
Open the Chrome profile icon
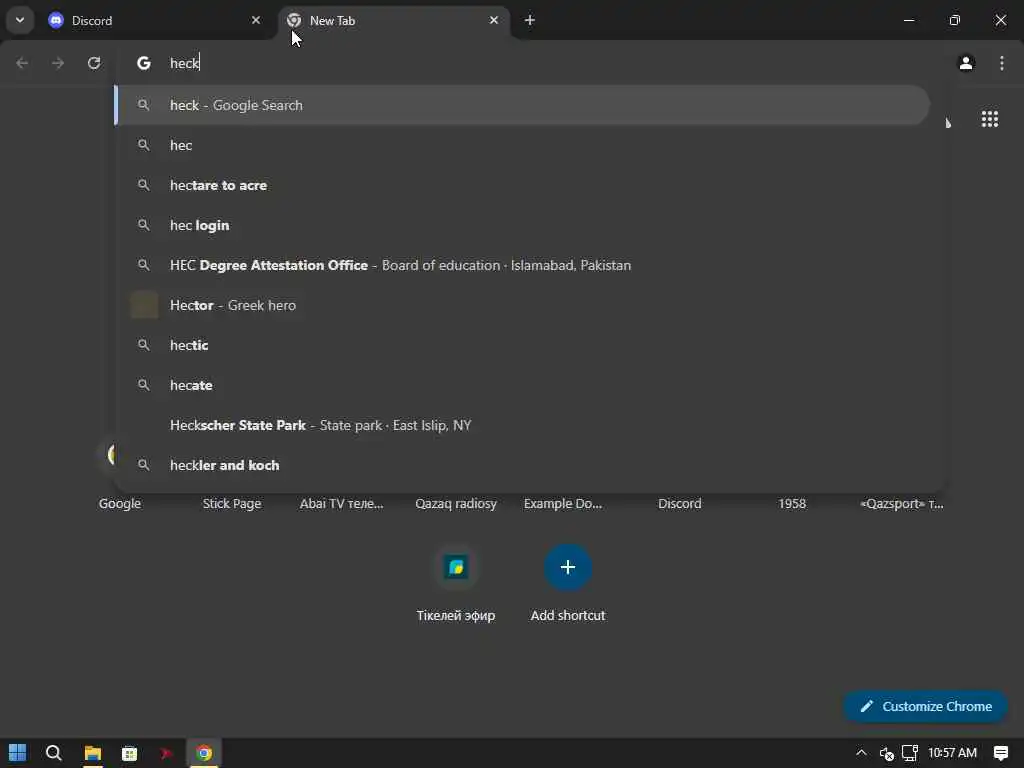pyautogui.click(x=966, y=63)
